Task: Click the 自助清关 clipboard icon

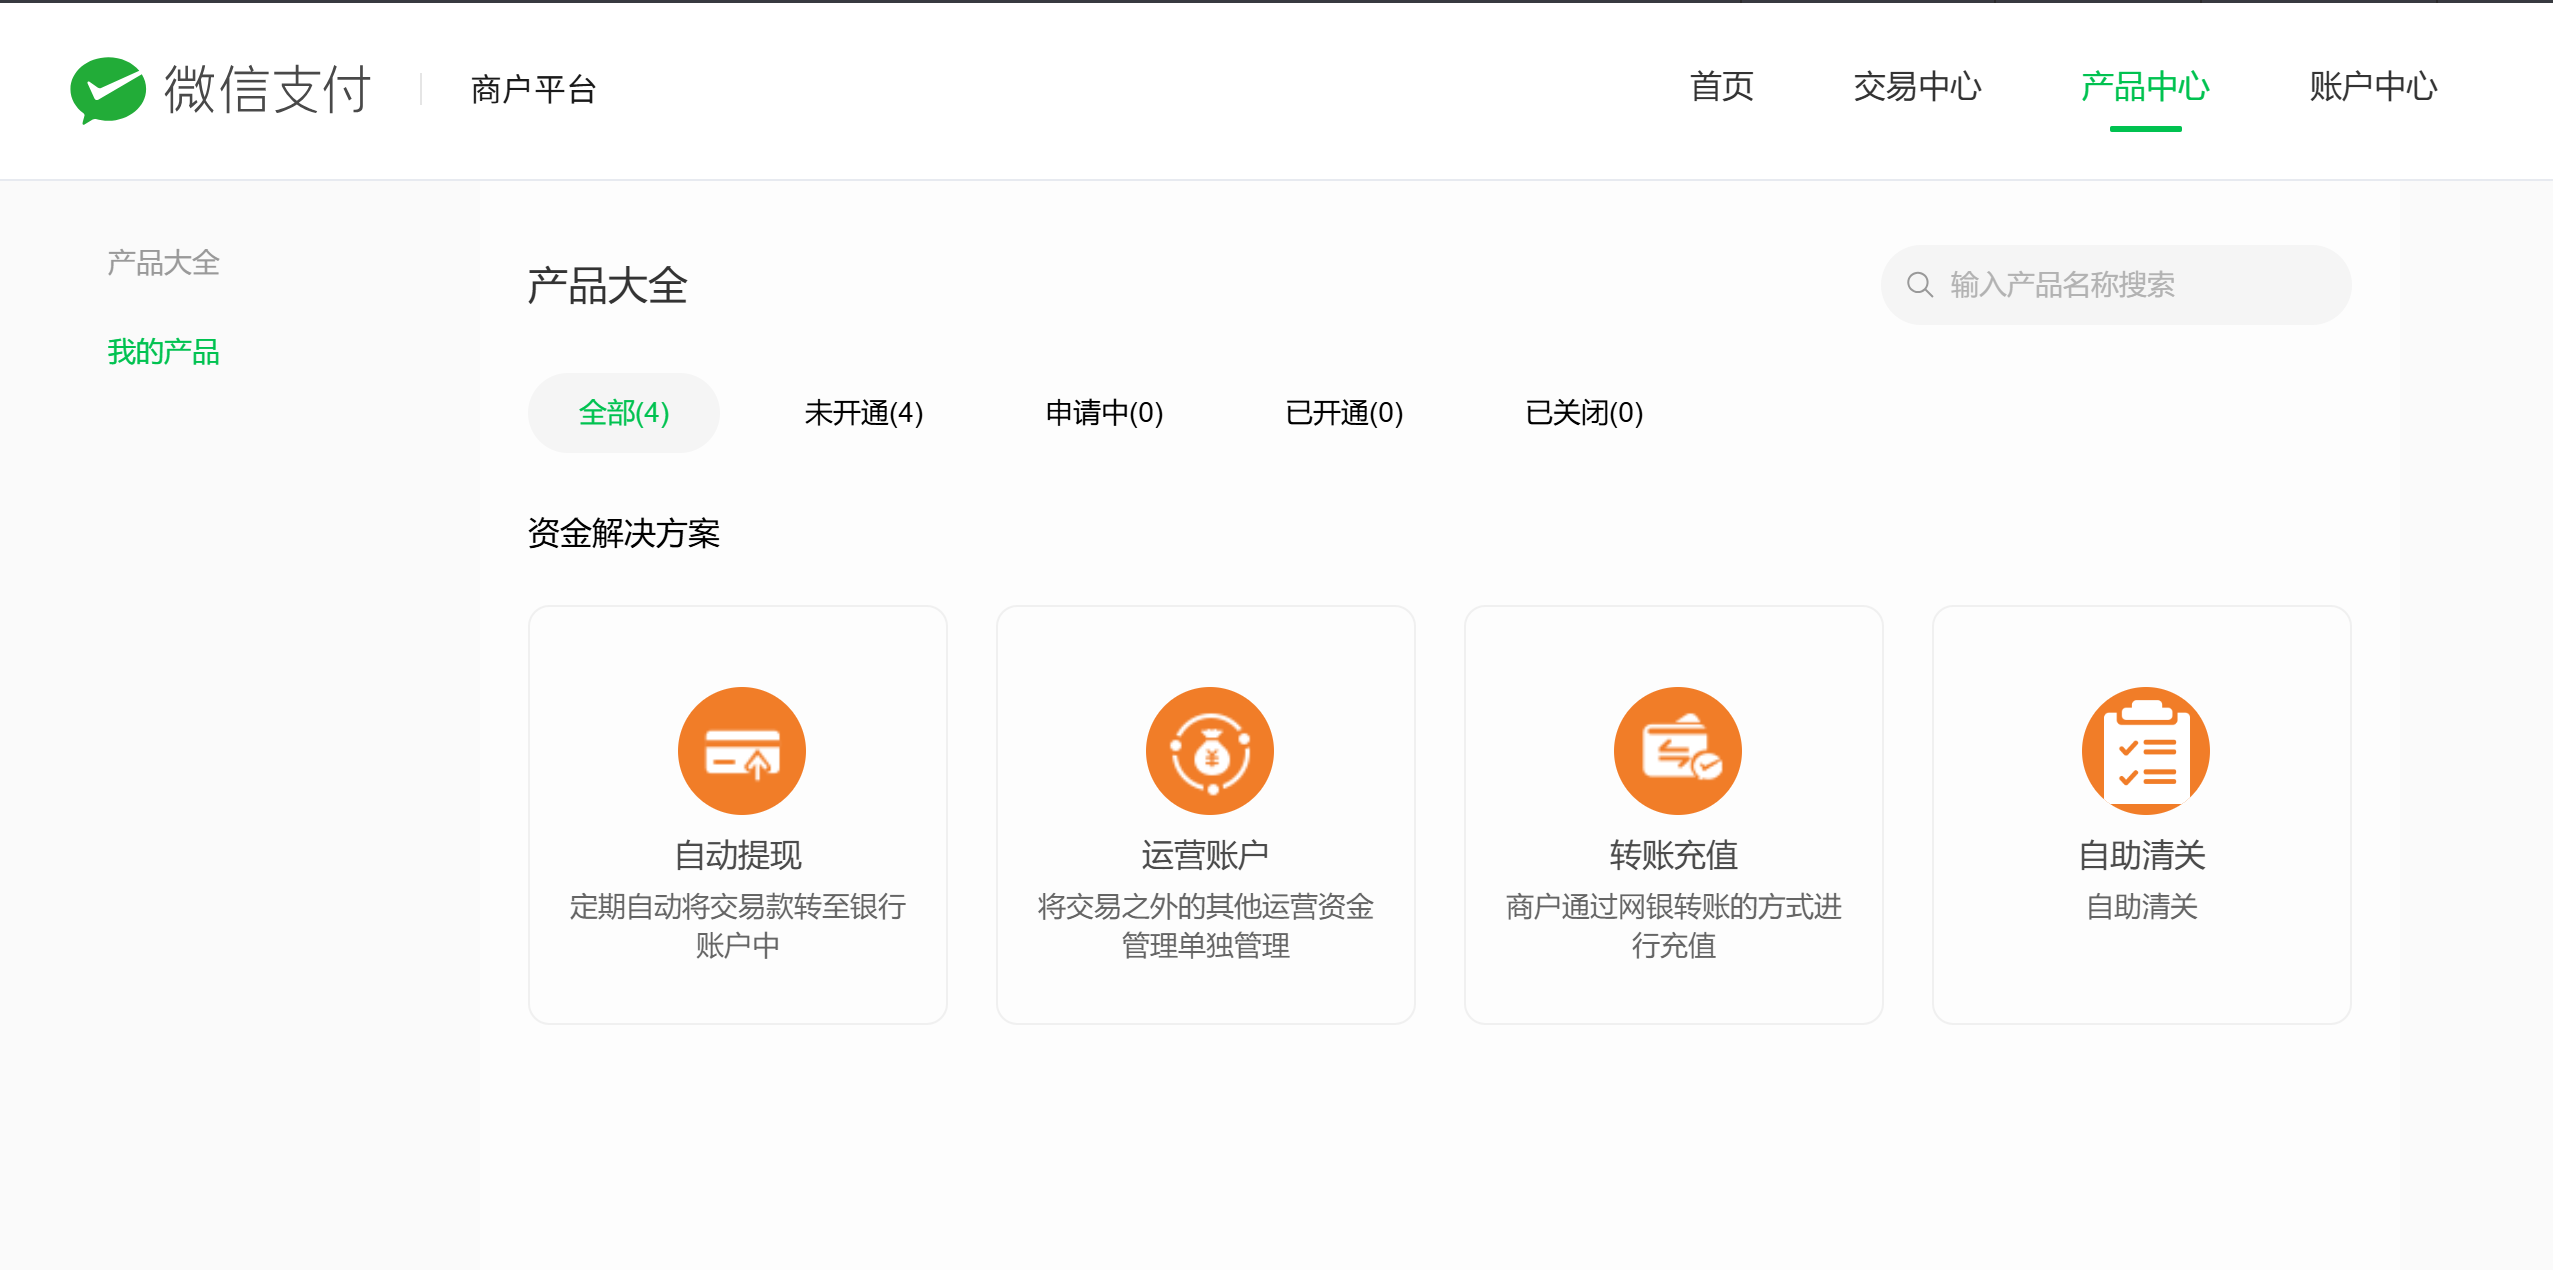Action: tap(2145, 750)
